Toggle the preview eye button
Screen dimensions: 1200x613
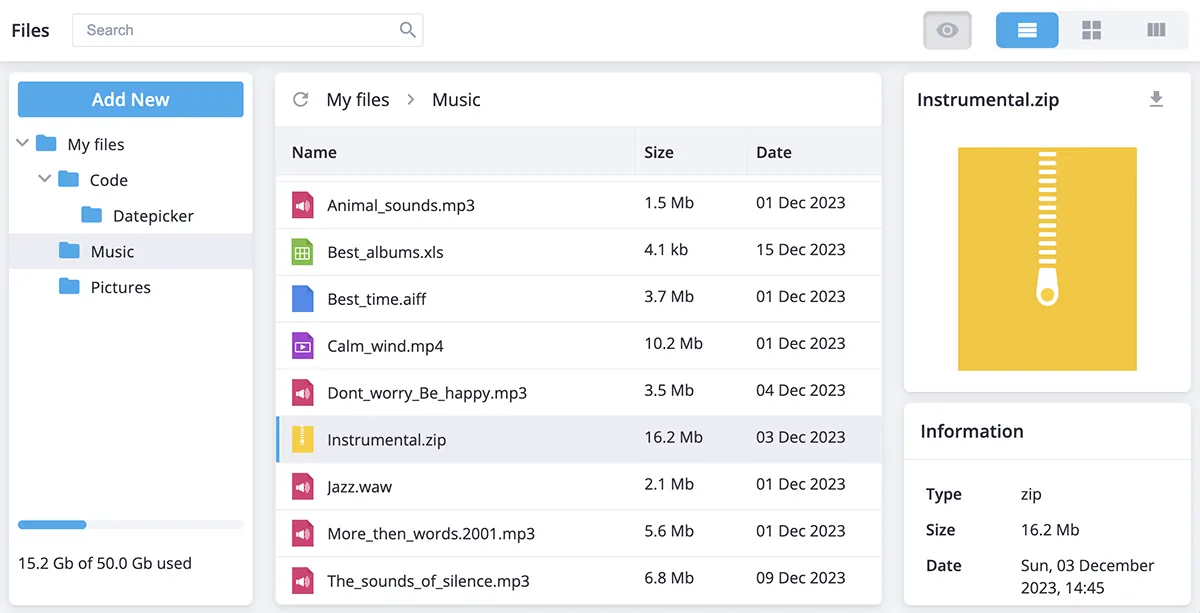click(x=947, y=30)
